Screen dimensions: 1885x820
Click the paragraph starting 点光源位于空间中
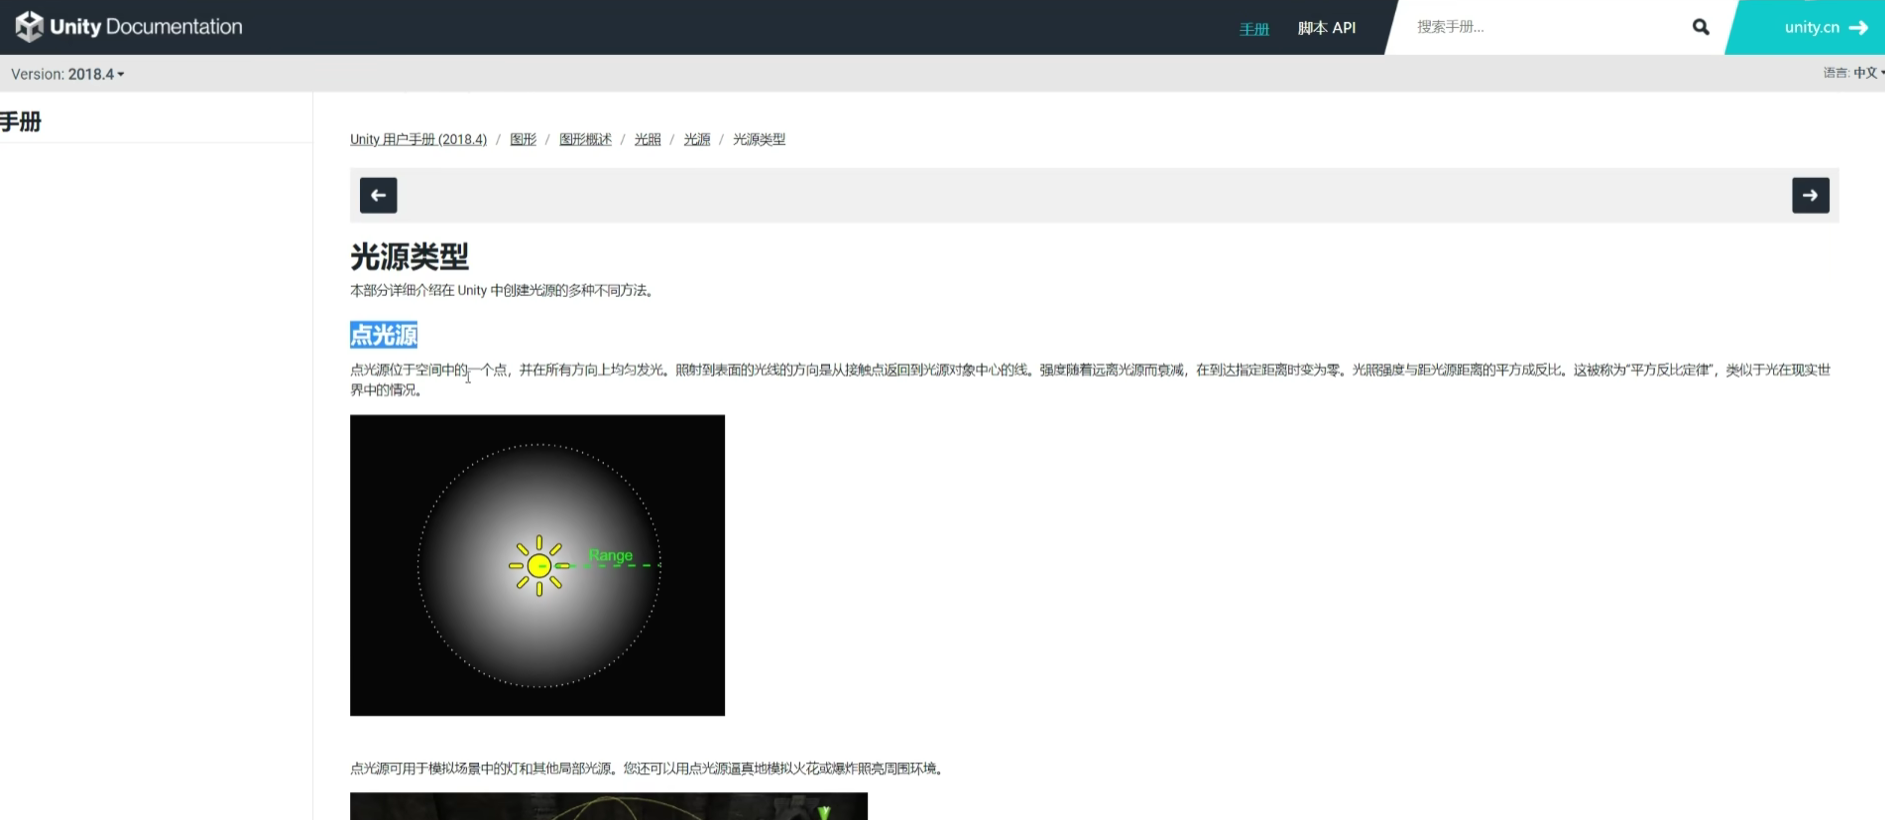tap(1090, 380)
